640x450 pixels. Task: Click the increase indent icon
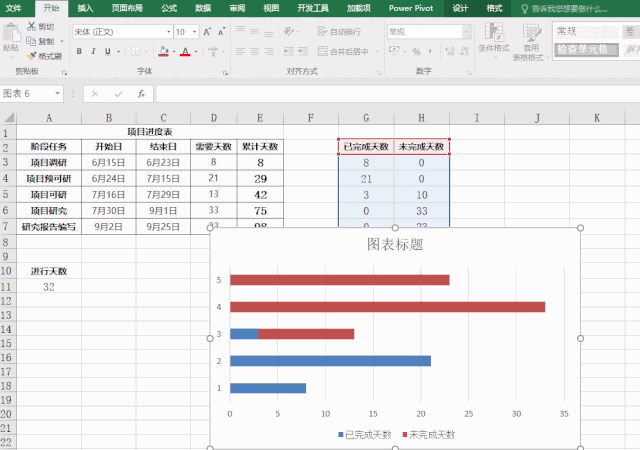[x=303, y=51]
